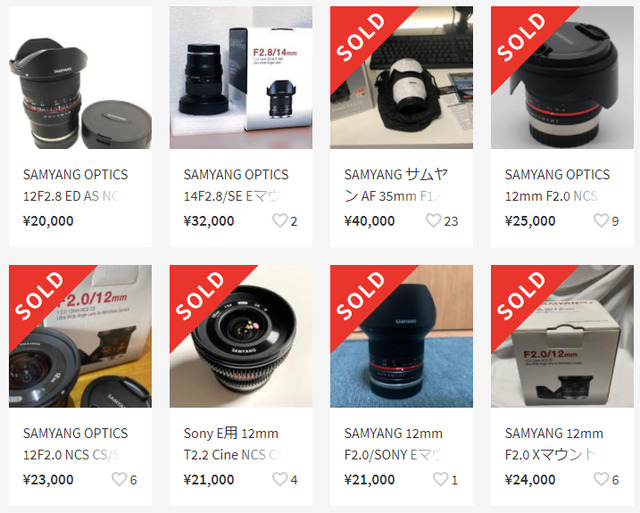640x513 pixels.
Task: Open SAMYANG 12mm F2.0 Xマウント title
Action: [x=554, y=444]
